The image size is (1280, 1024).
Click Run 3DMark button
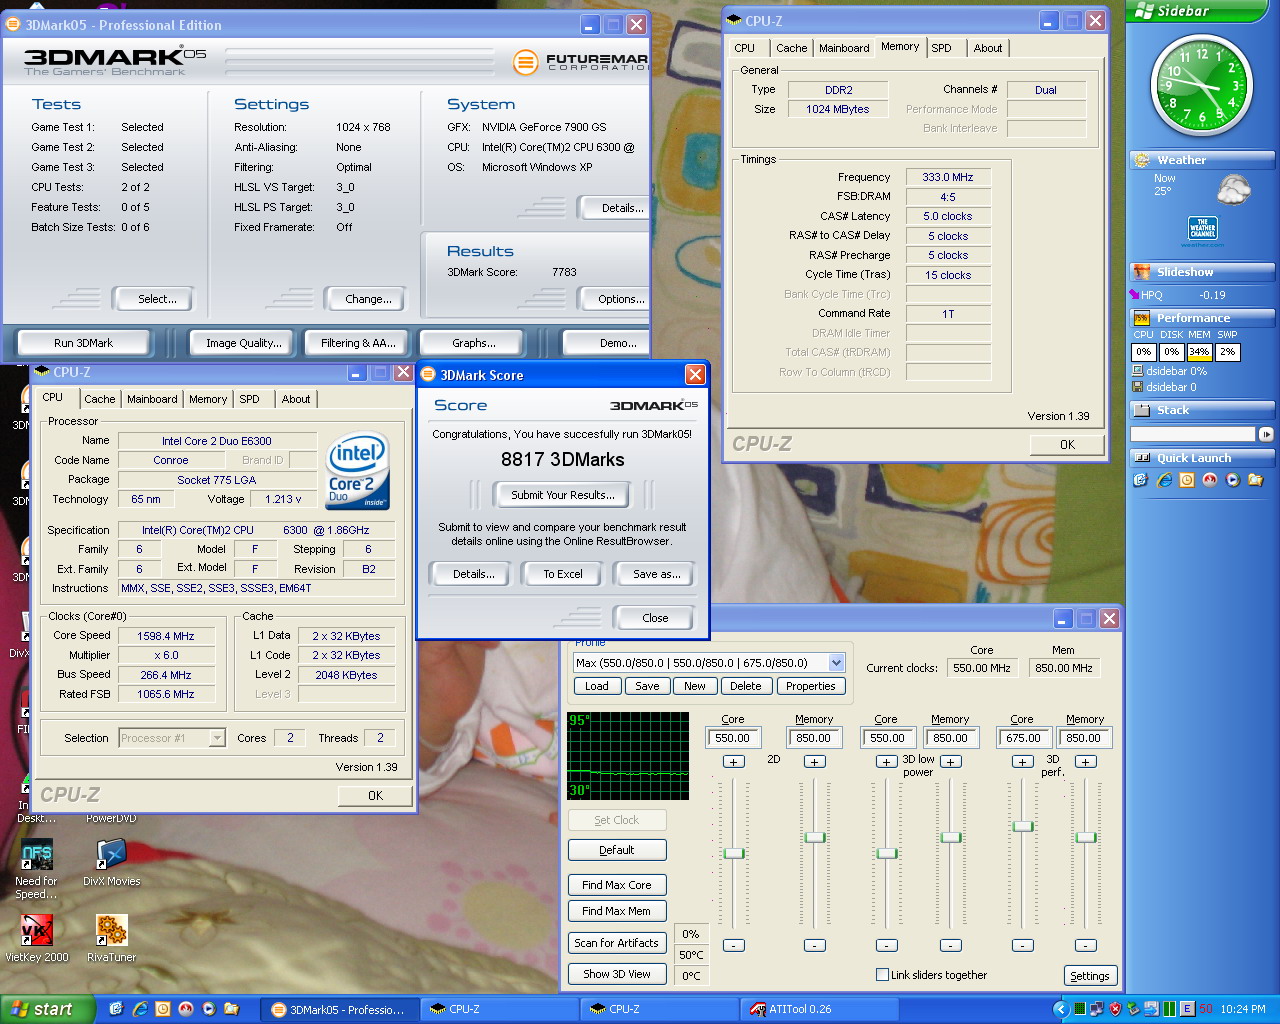(x=83, y=343)
